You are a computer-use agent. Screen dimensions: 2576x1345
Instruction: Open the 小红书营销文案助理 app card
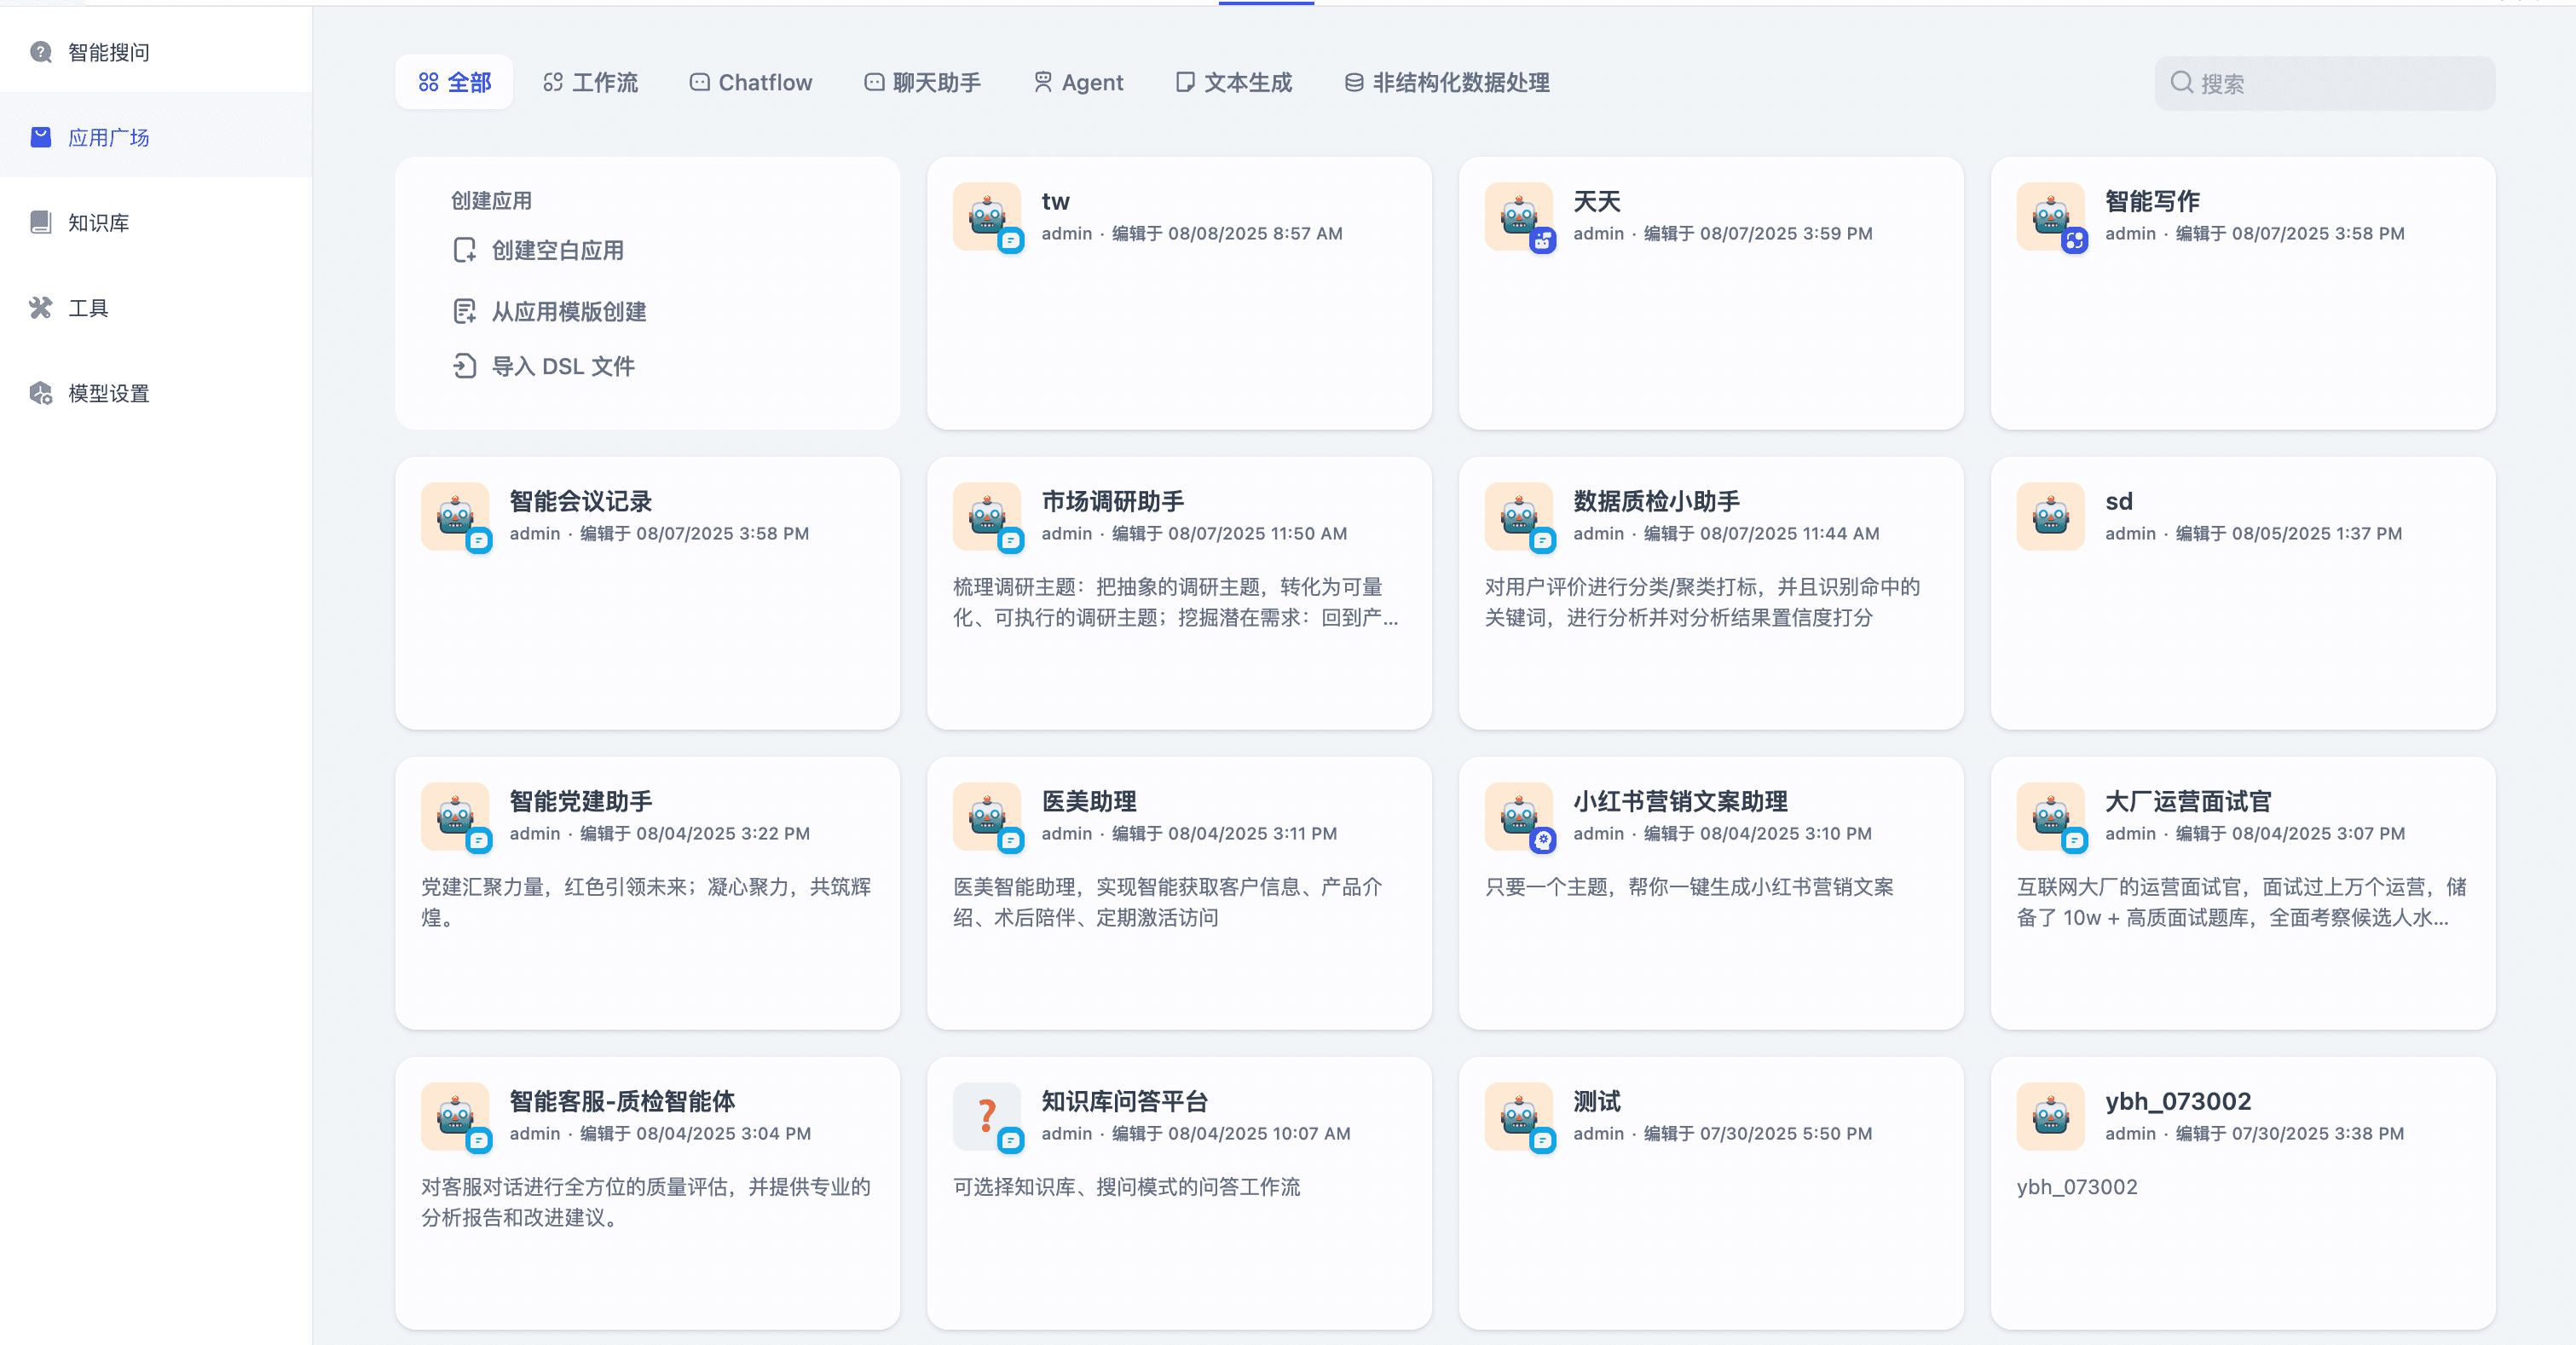tap(1710, 893)
